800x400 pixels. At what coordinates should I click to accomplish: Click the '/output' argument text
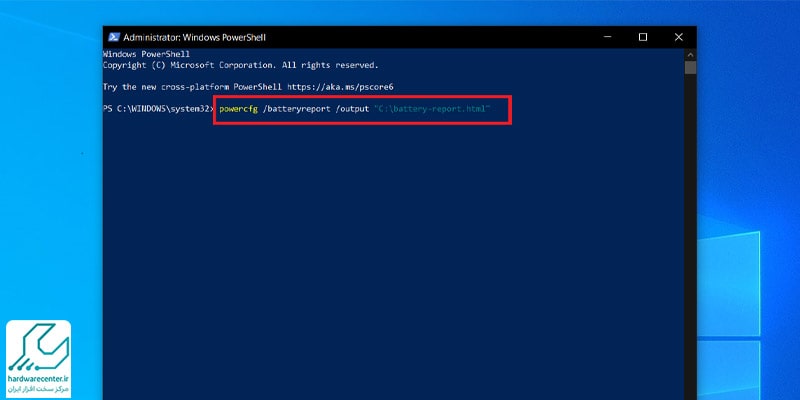point(352,109)
